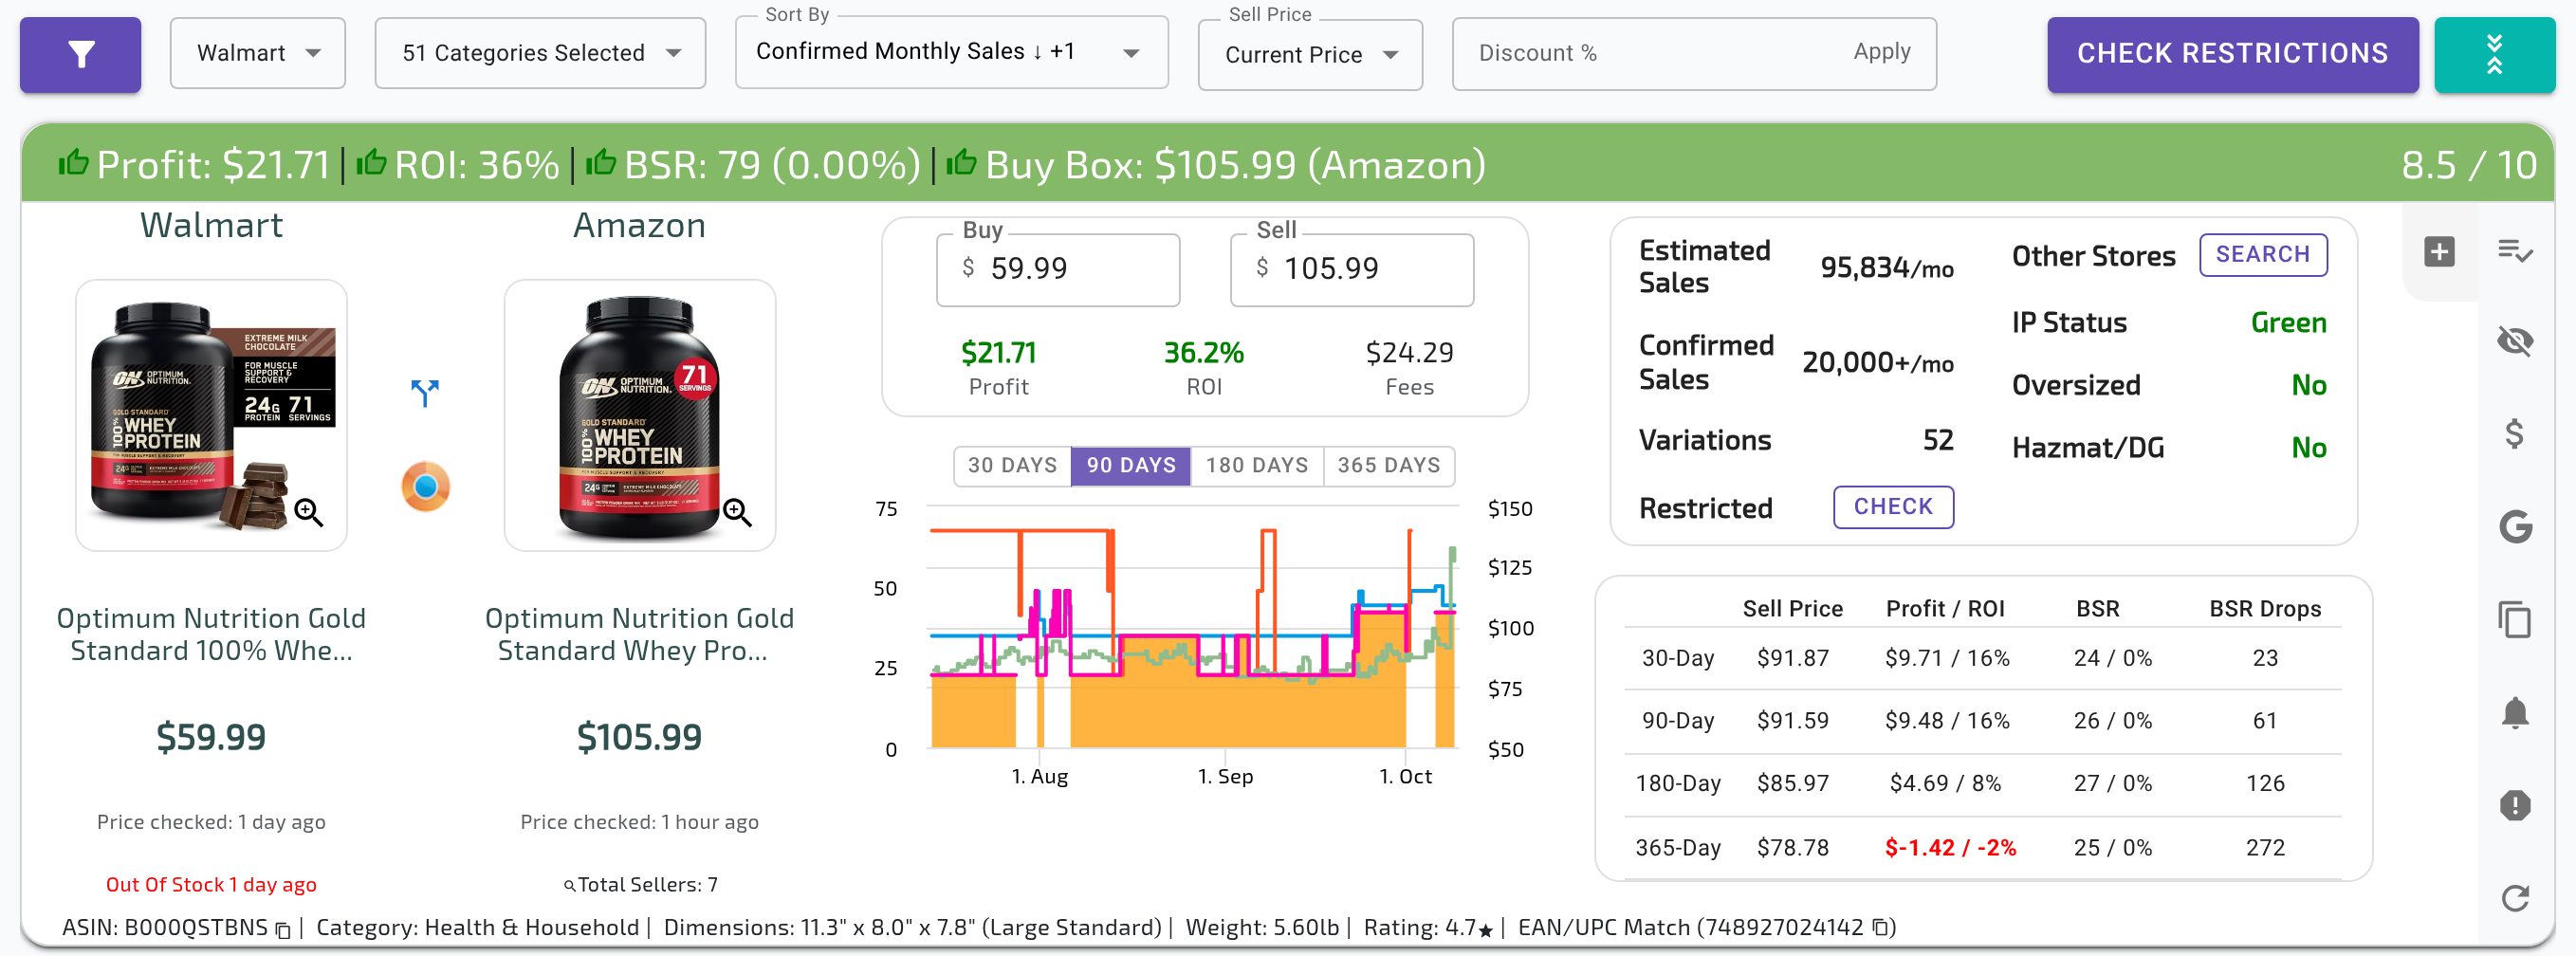
Task: Select the 90 DAYS chart tab
Action: coord(1131,466)
